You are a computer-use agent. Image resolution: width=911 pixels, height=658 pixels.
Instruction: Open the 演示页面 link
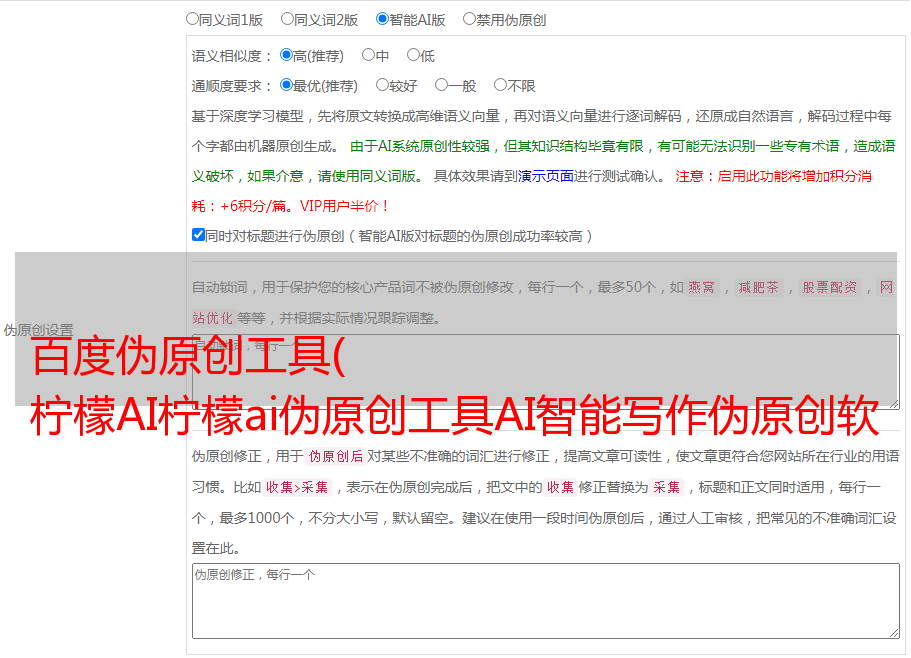click(x=545, y=176)
